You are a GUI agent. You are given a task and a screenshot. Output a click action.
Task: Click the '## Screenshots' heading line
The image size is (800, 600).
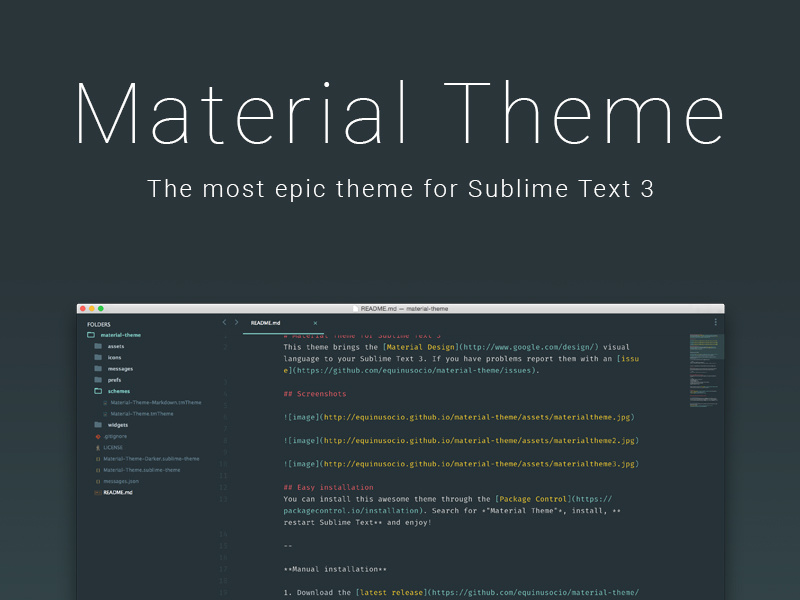click(x=315, y=394)
